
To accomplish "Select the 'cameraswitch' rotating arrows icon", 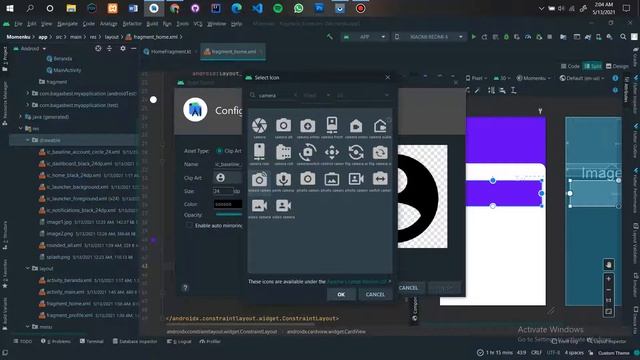I will [307, 152].
